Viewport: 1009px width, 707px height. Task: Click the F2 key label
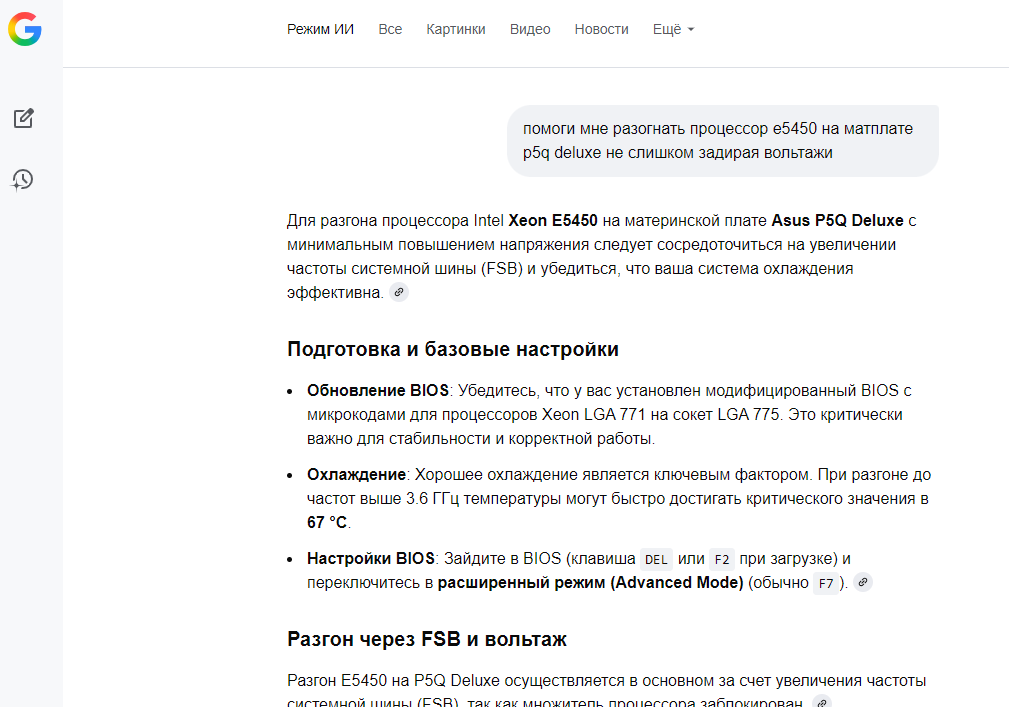click(722, 560)
